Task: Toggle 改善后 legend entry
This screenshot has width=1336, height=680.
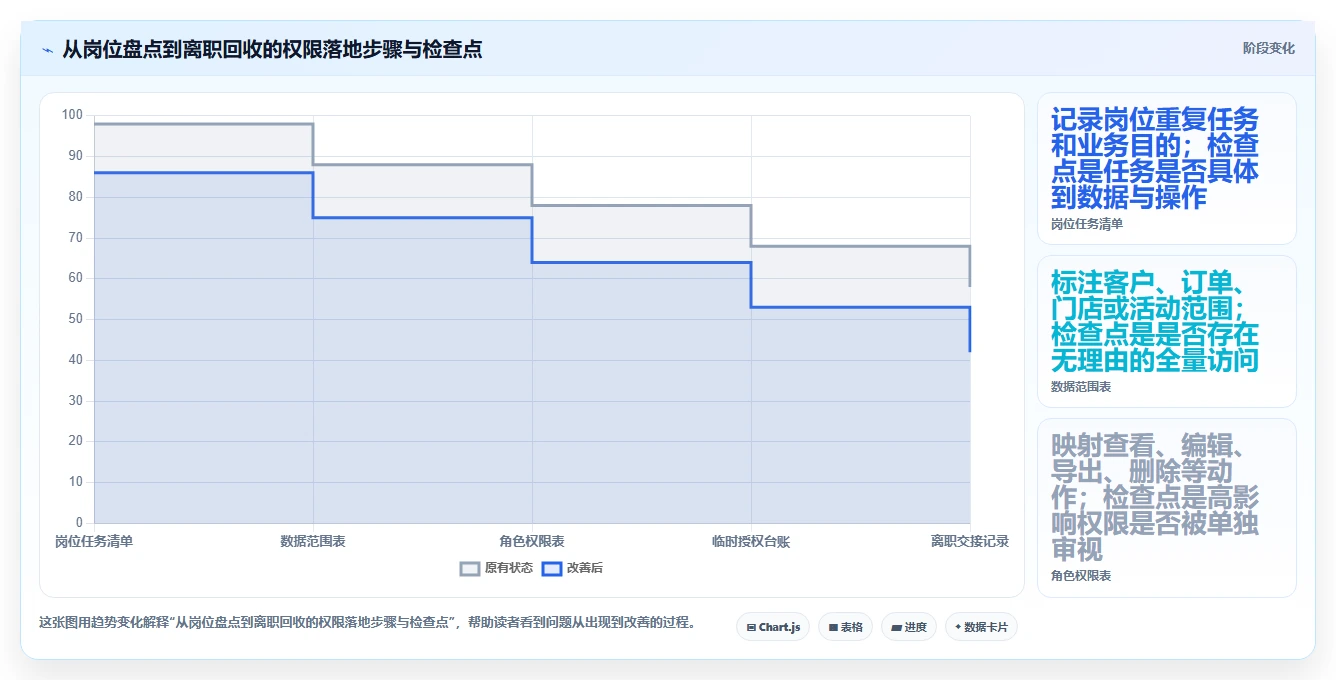Action: 572,568
